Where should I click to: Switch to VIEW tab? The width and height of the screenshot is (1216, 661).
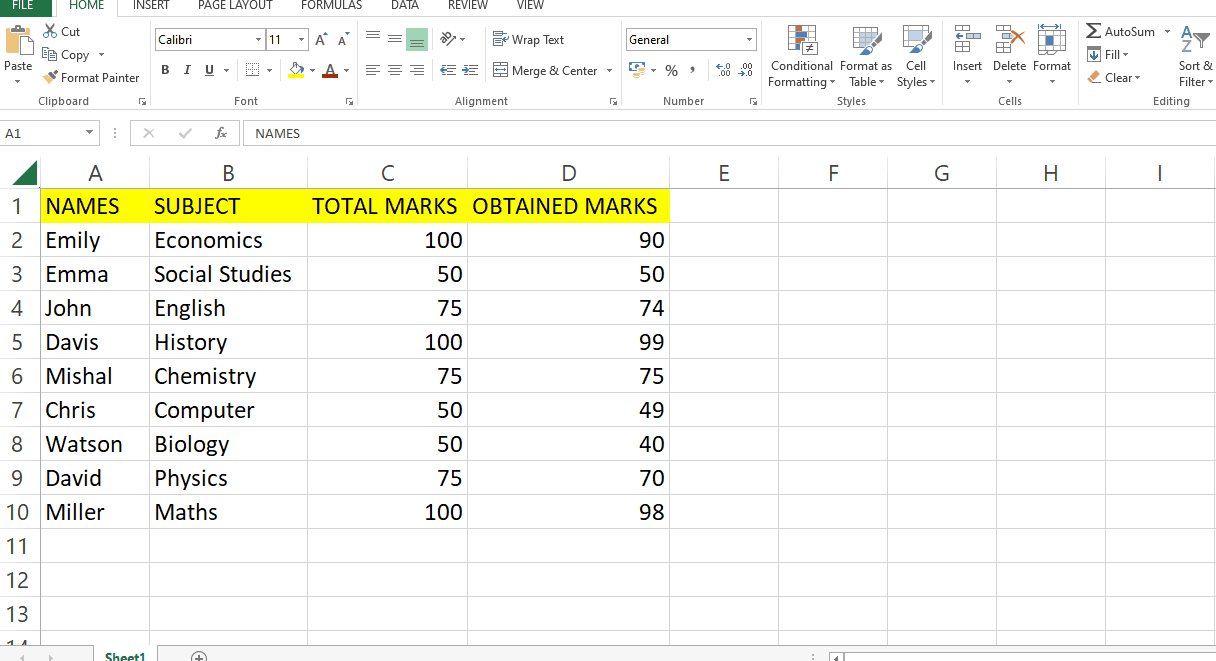point(530,6)
